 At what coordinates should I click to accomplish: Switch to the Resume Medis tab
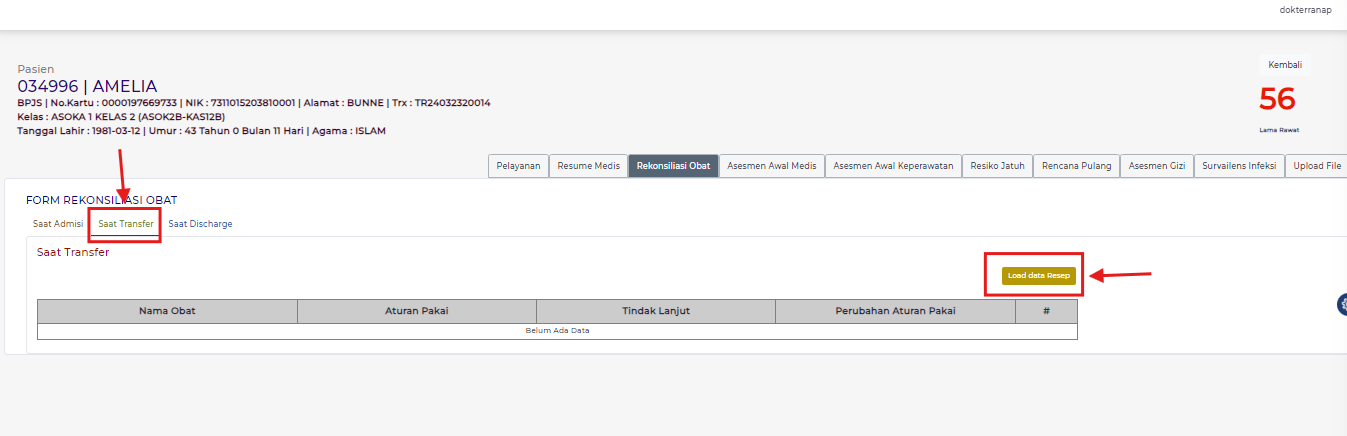(588, 166)
